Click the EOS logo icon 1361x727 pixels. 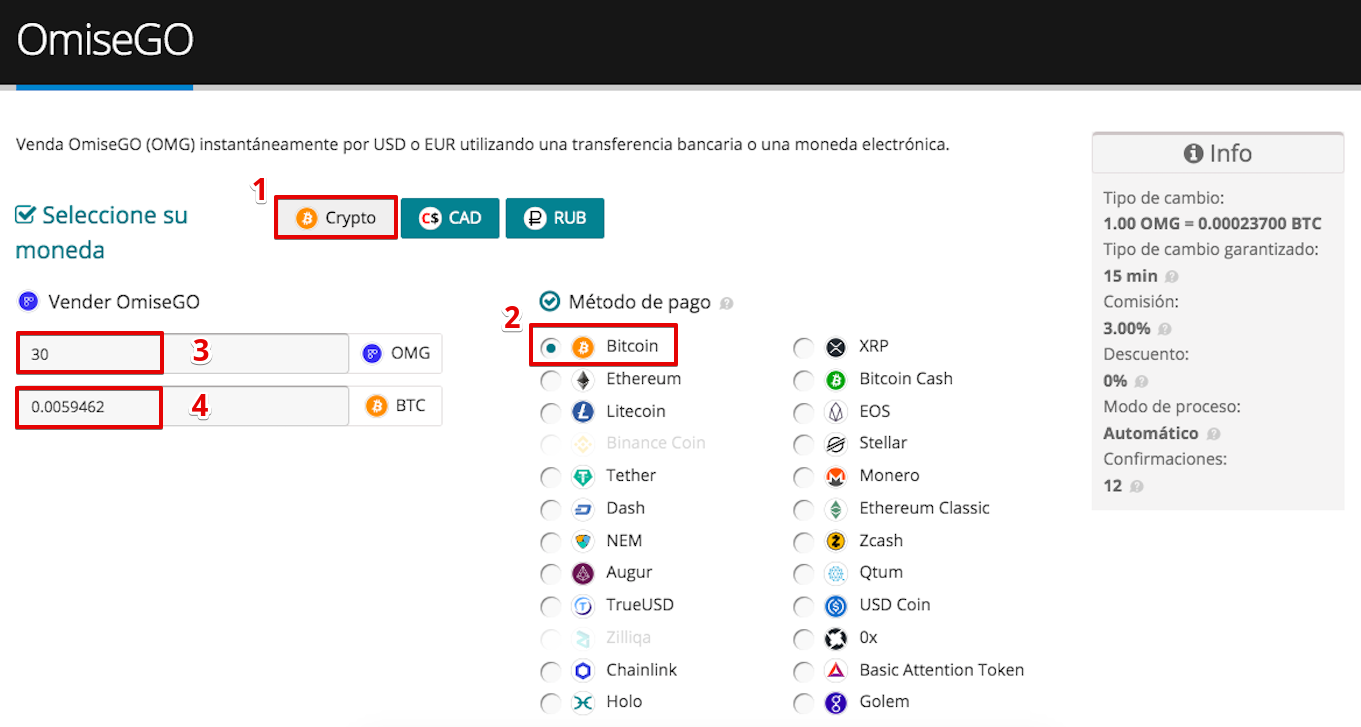tap(836, 412)
